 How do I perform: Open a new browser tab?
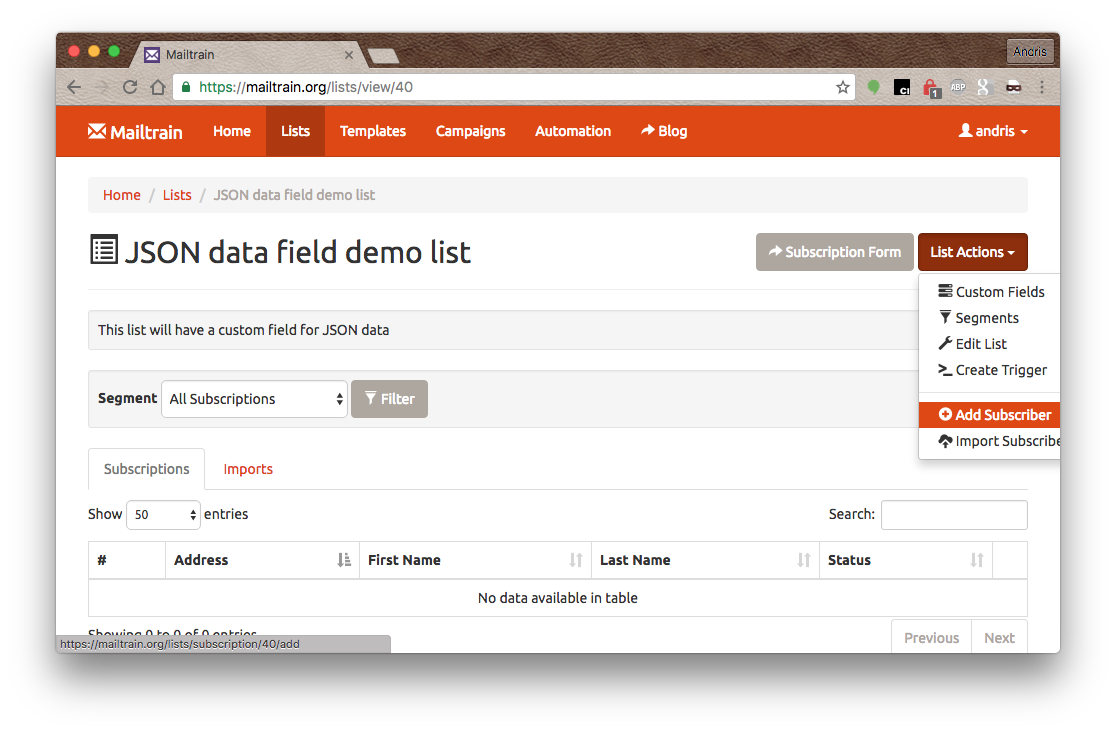[383, 56]
